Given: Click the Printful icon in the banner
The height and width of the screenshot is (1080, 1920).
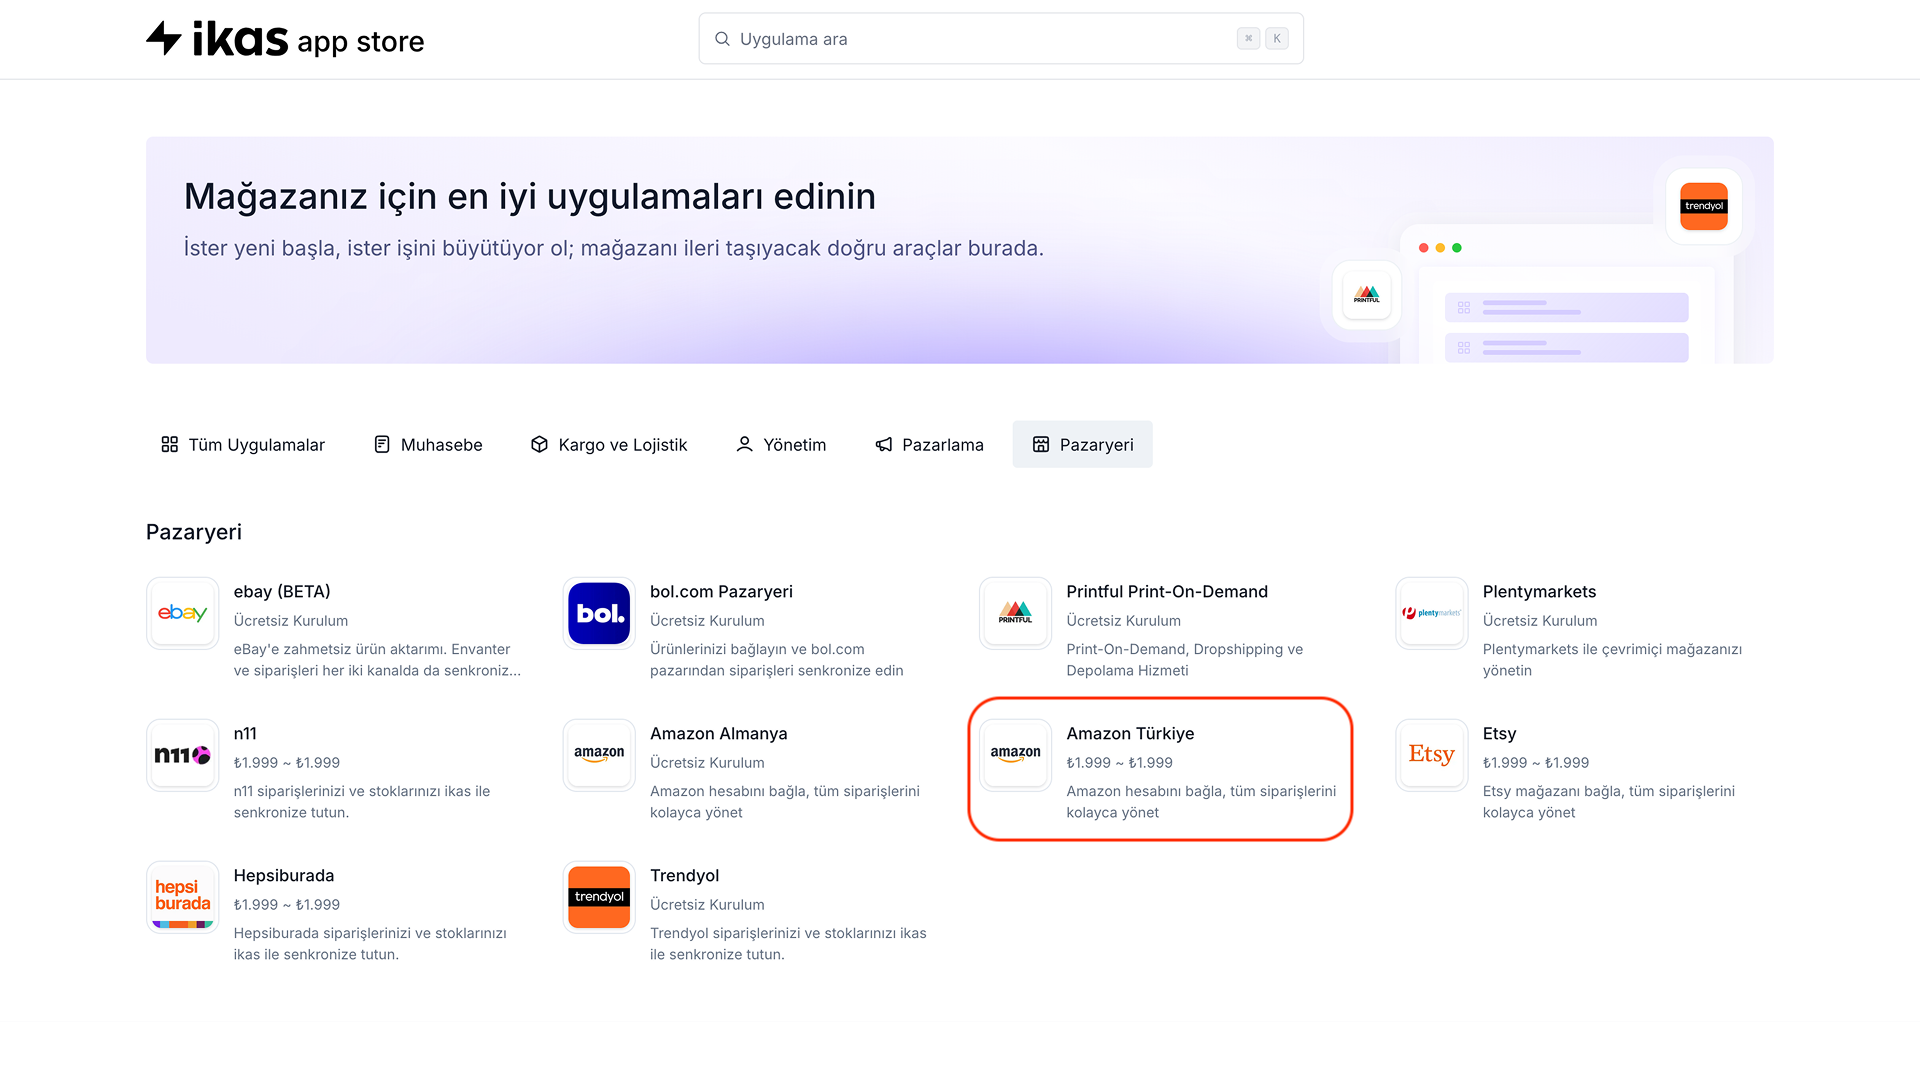Looking at the screenshot, I should tap(1367, 296).
